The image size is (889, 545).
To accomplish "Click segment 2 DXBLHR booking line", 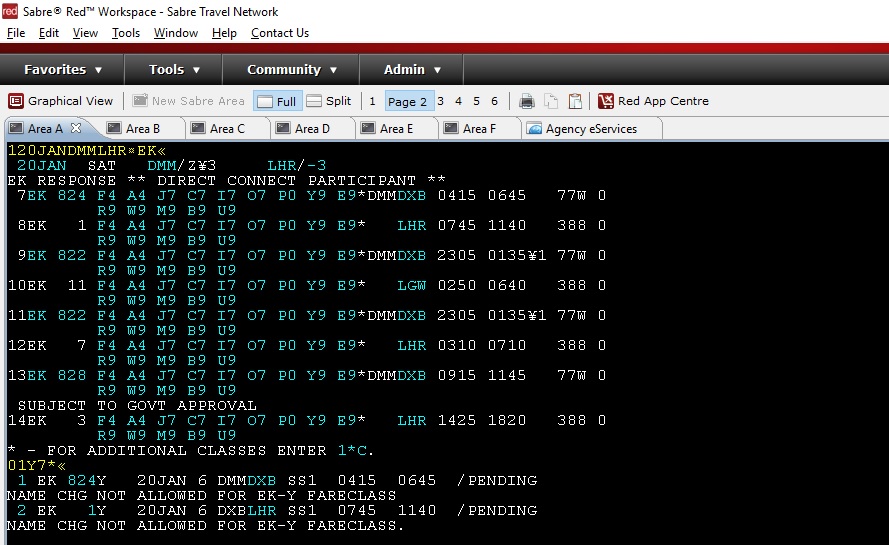I will 277,511.
